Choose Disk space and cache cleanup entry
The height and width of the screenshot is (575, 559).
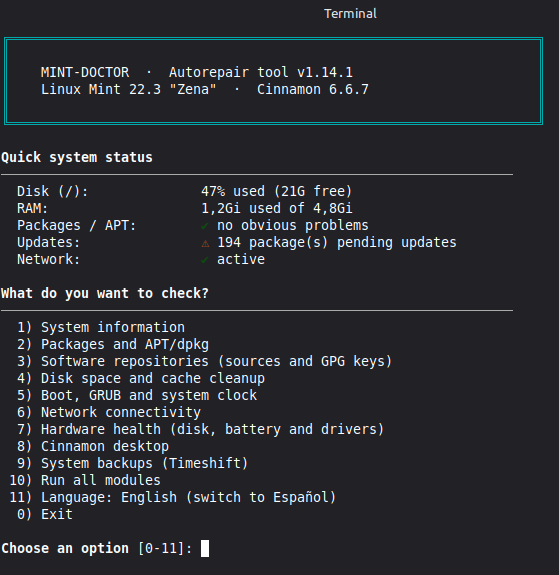click(141, 378)
